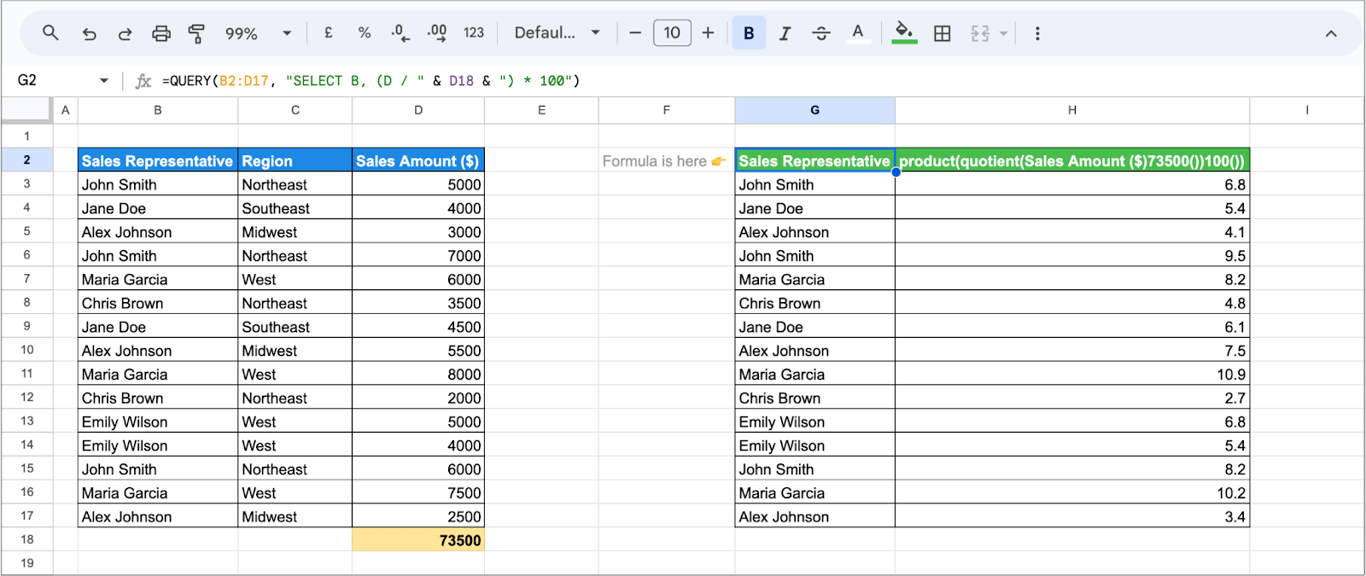Image resolution: width=1366 pixels, height=576 pixels.
Task: Click the font size field
Action: [x=672, y=33]
